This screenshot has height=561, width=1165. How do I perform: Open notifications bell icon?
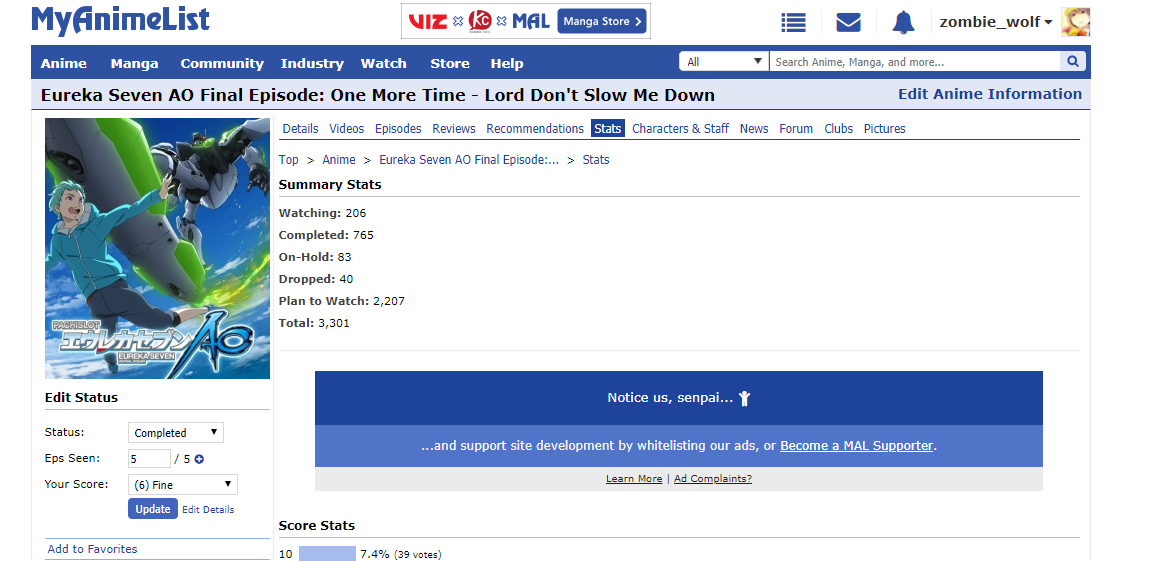pyautogui.click(x=903, y=22)
